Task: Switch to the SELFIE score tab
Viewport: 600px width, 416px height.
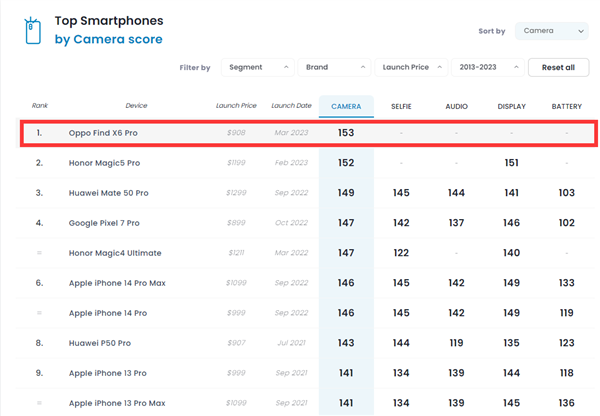Action: click(x=401, y=106)
